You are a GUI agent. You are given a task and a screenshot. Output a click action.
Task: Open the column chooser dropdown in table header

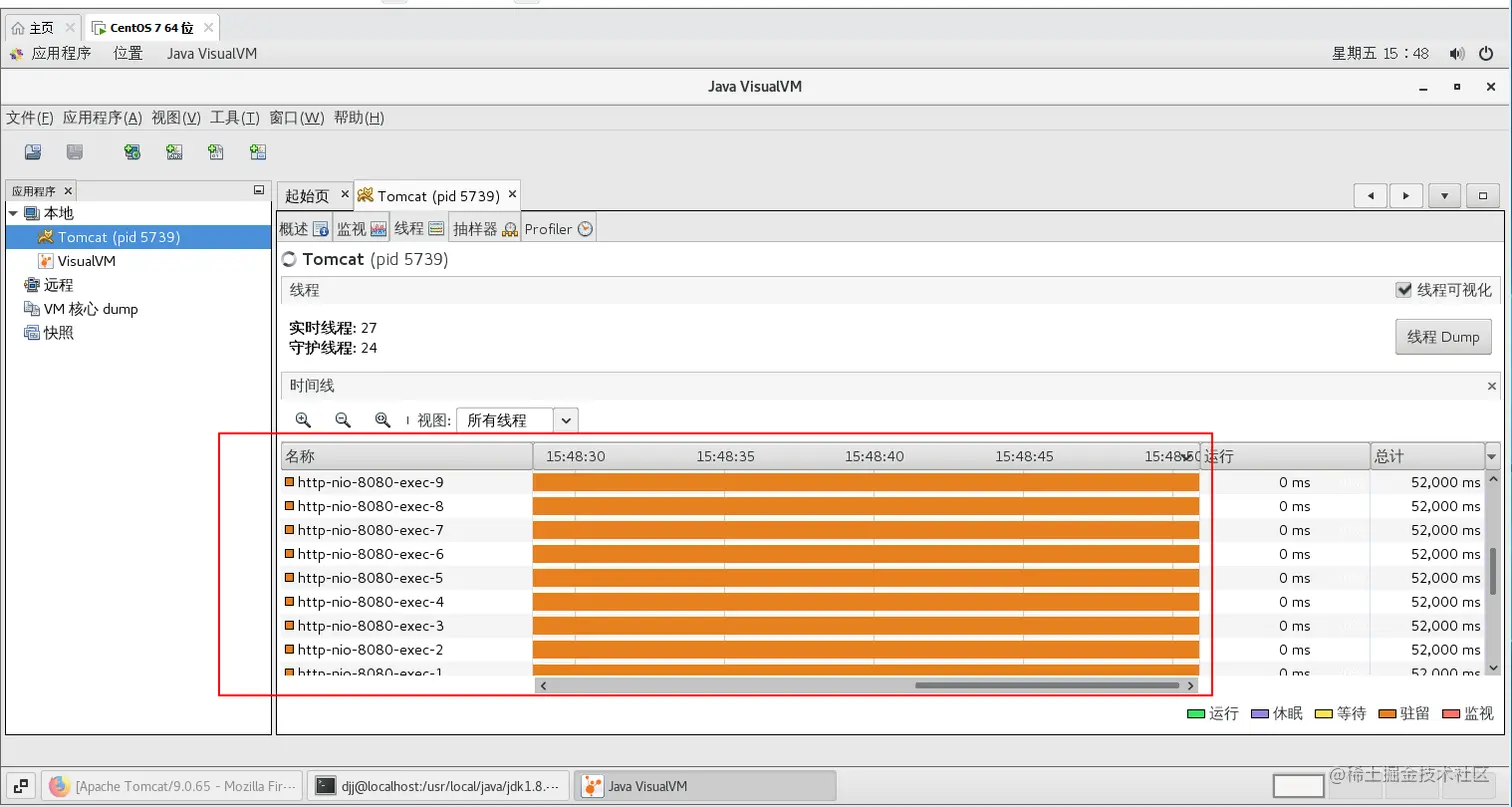click(1493, 456)
